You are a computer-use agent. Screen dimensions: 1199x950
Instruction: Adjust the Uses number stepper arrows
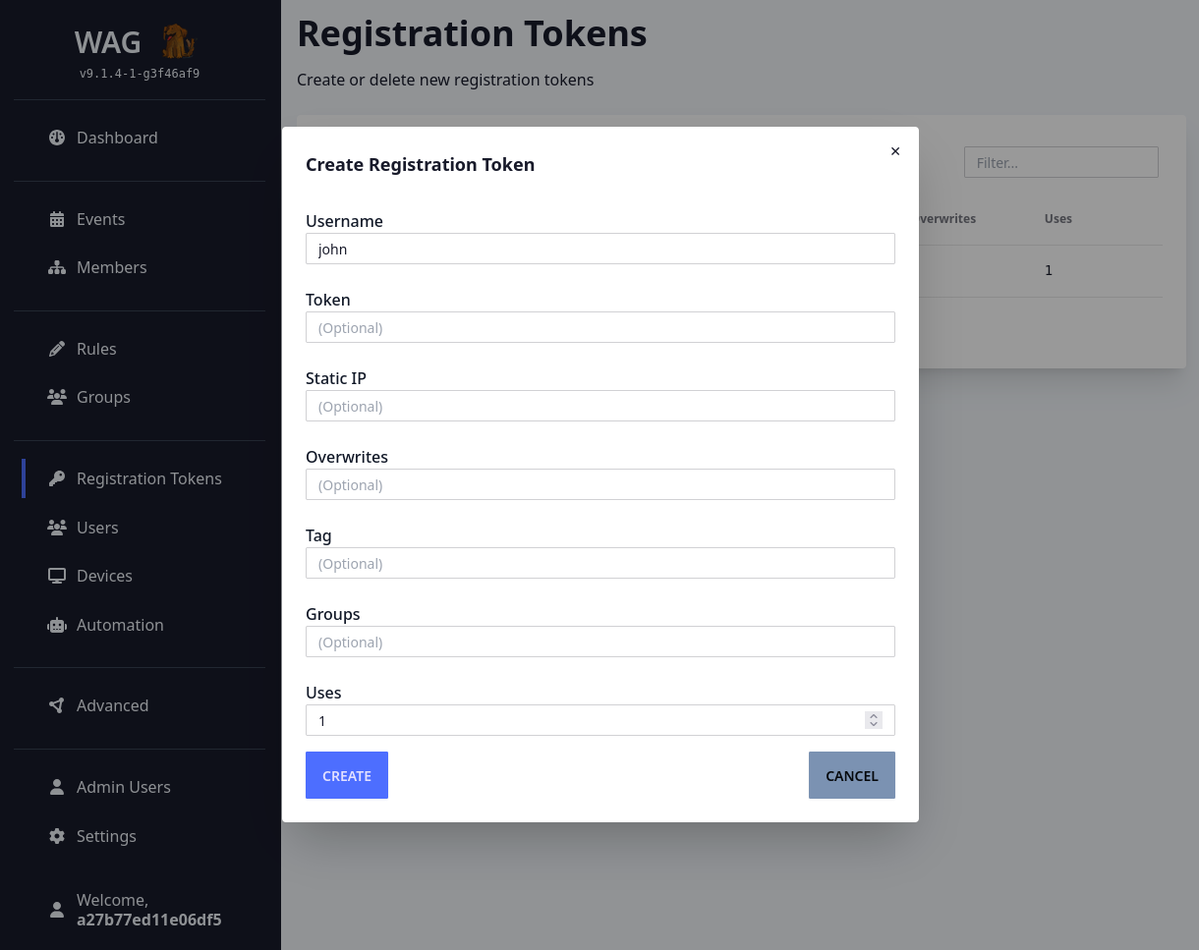[x=873, y=720]
